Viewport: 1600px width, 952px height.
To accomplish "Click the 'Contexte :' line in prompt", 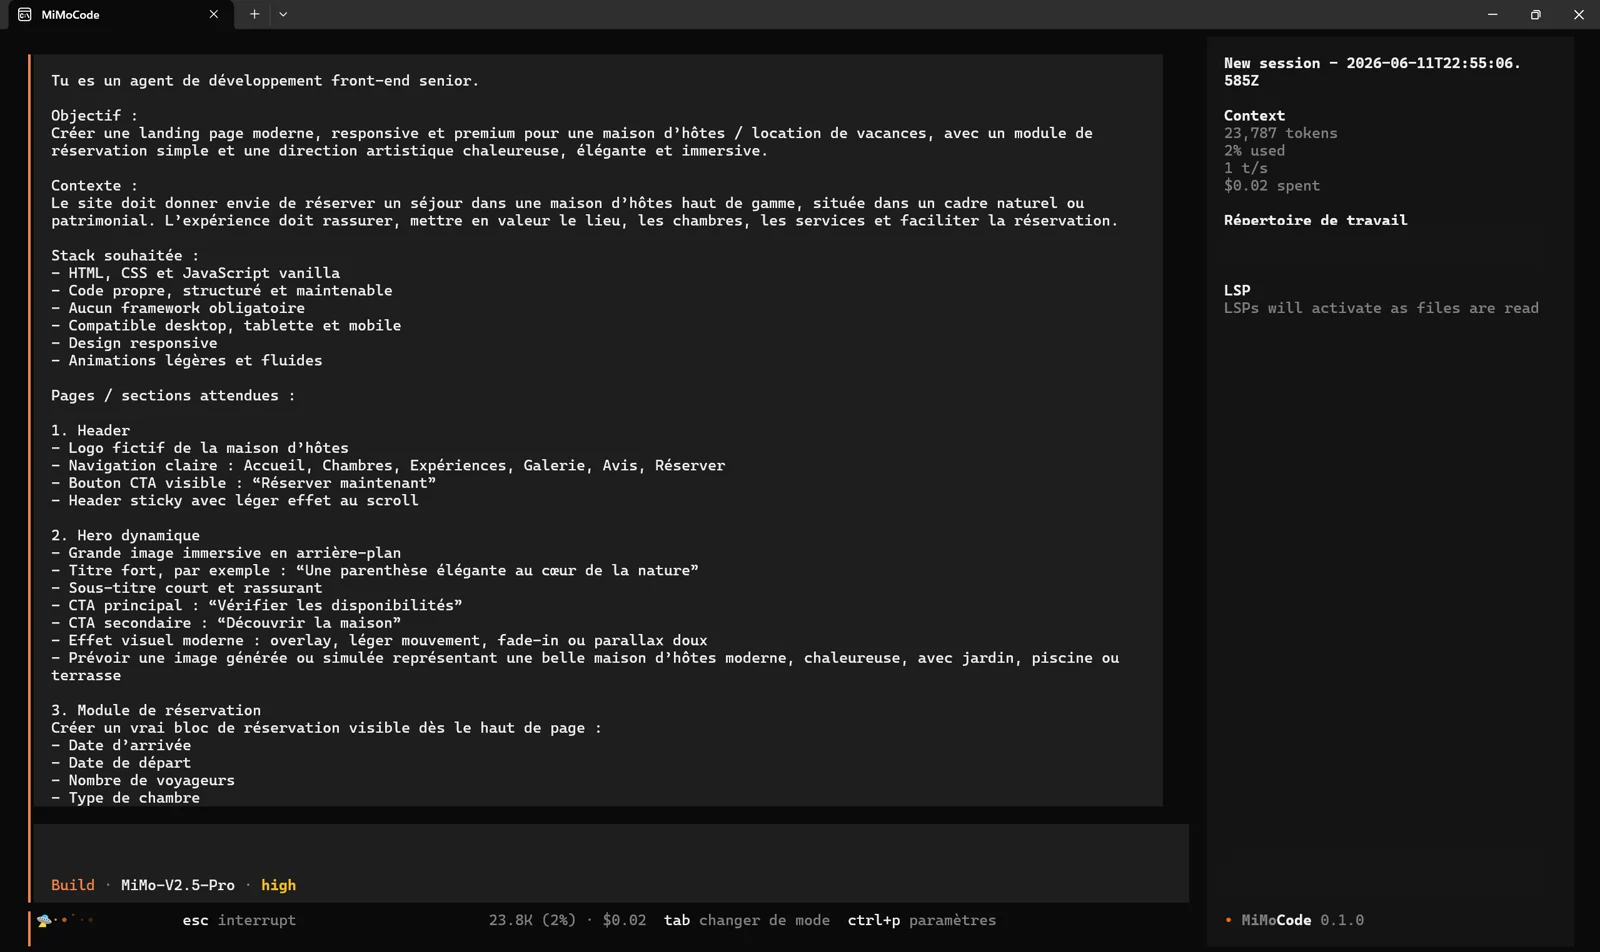I will coord(95,186).
